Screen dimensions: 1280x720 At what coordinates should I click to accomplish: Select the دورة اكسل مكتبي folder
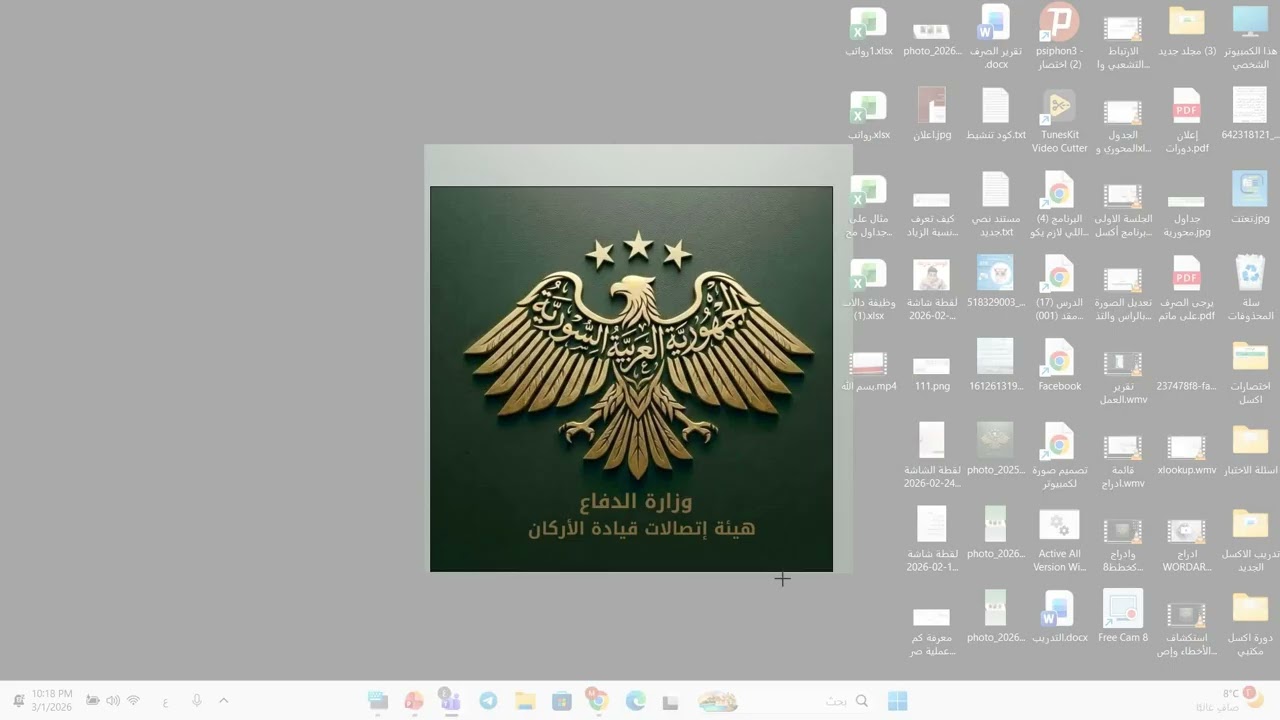click(x=1250, y=624)
